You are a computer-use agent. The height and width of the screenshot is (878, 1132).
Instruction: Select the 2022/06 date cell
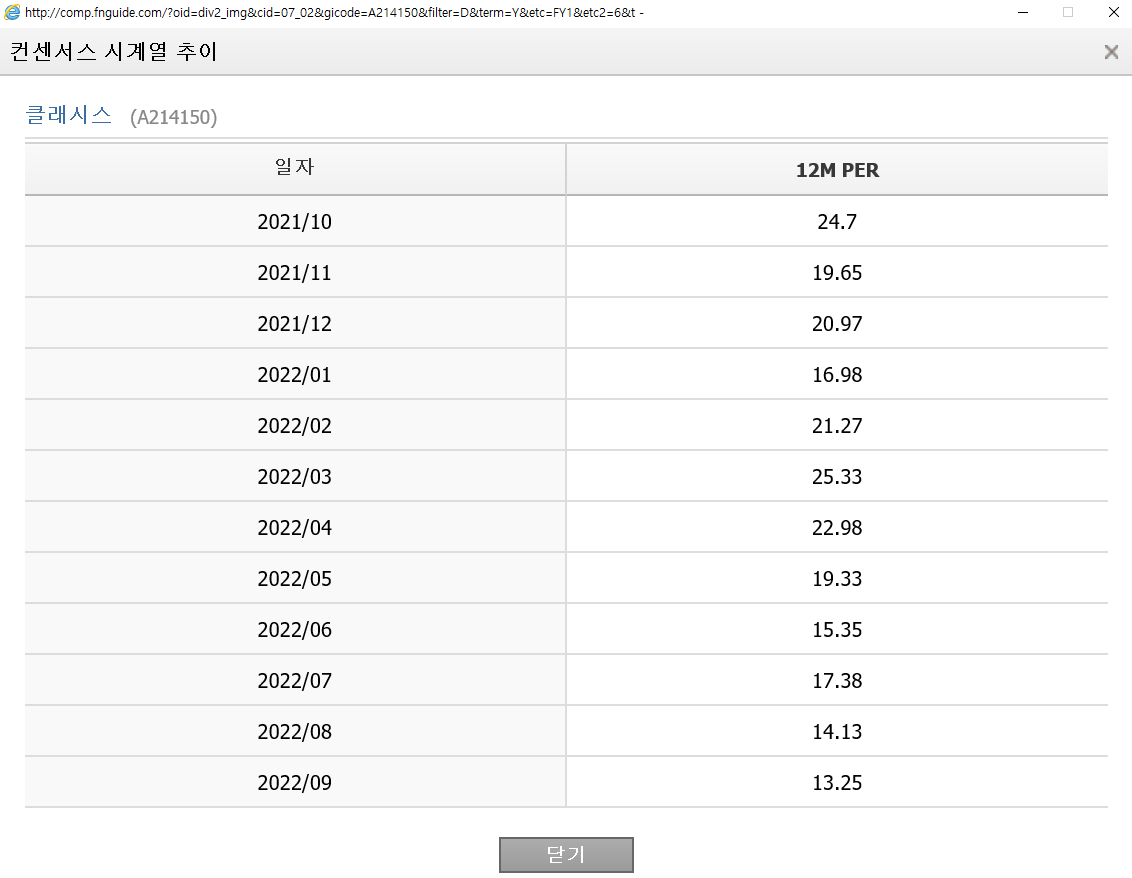(295, 630)
